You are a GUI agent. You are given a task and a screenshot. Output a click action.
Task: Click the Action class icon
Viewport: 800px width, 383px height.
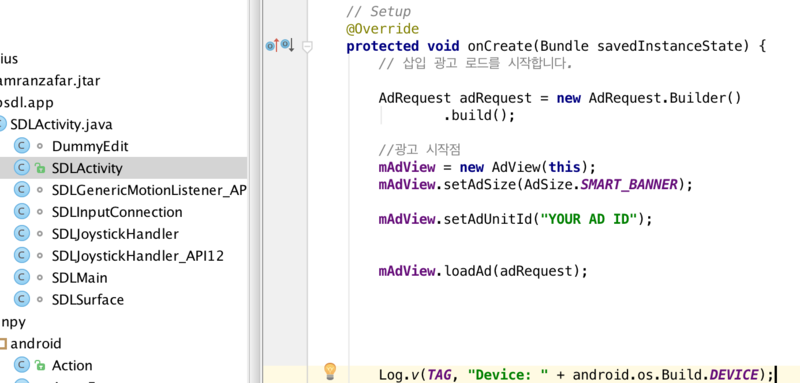21,365
